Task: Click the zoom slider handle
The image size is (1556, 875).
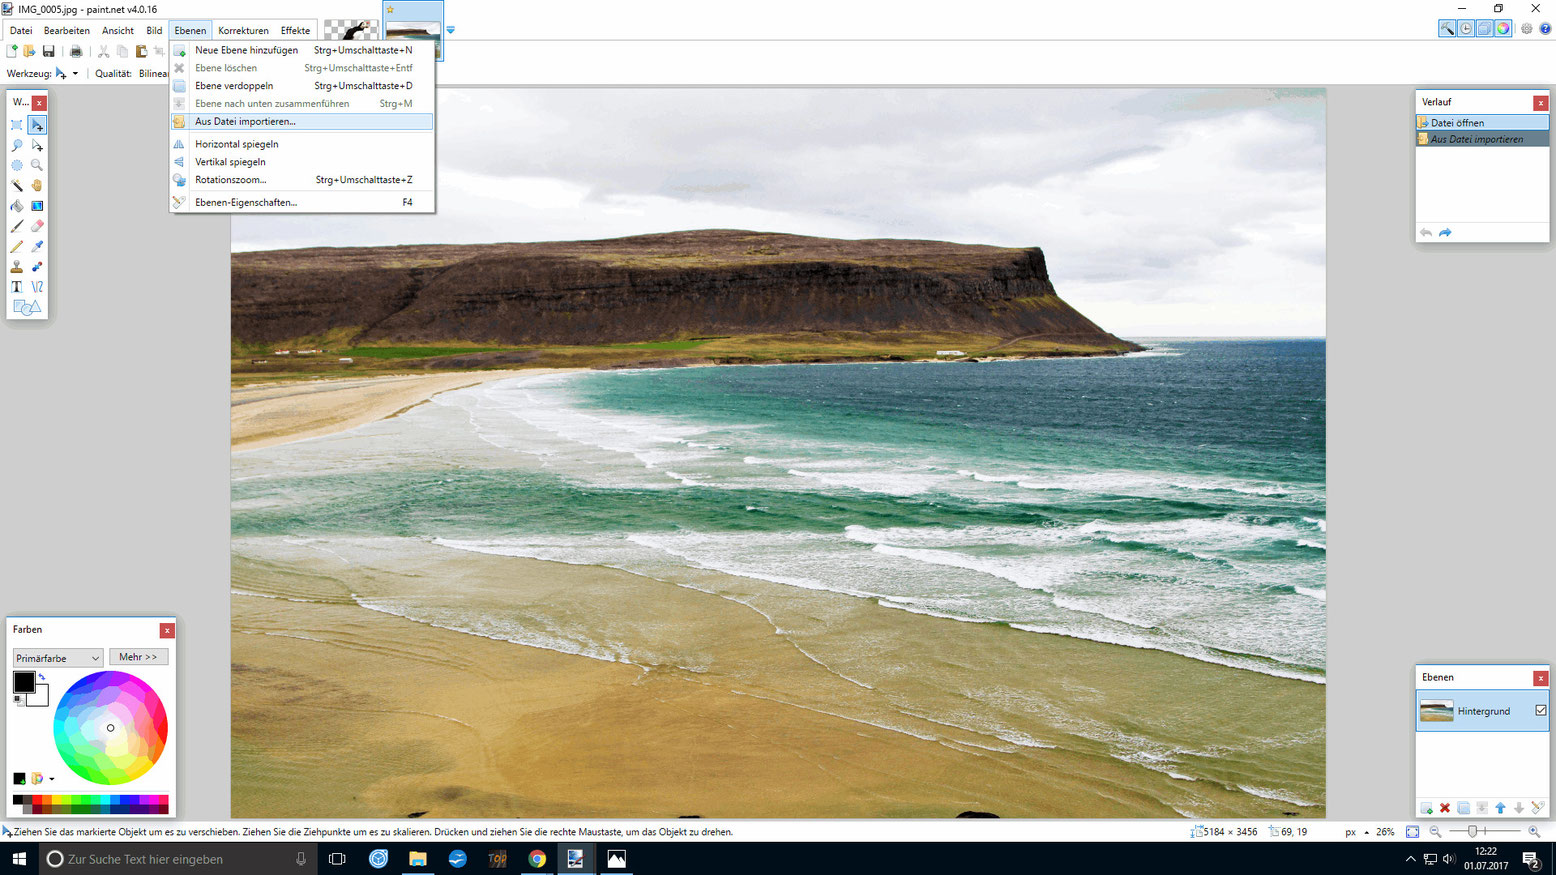Action: tap(1472, 832)
